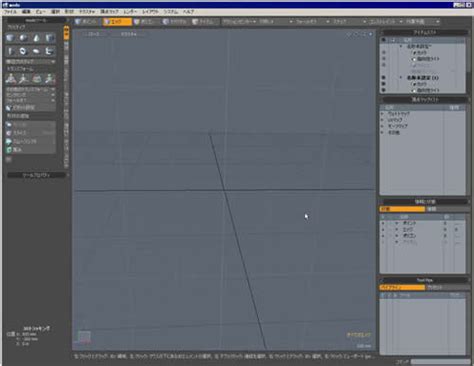Expand the その他 vertex map group

tap(383, 133)
